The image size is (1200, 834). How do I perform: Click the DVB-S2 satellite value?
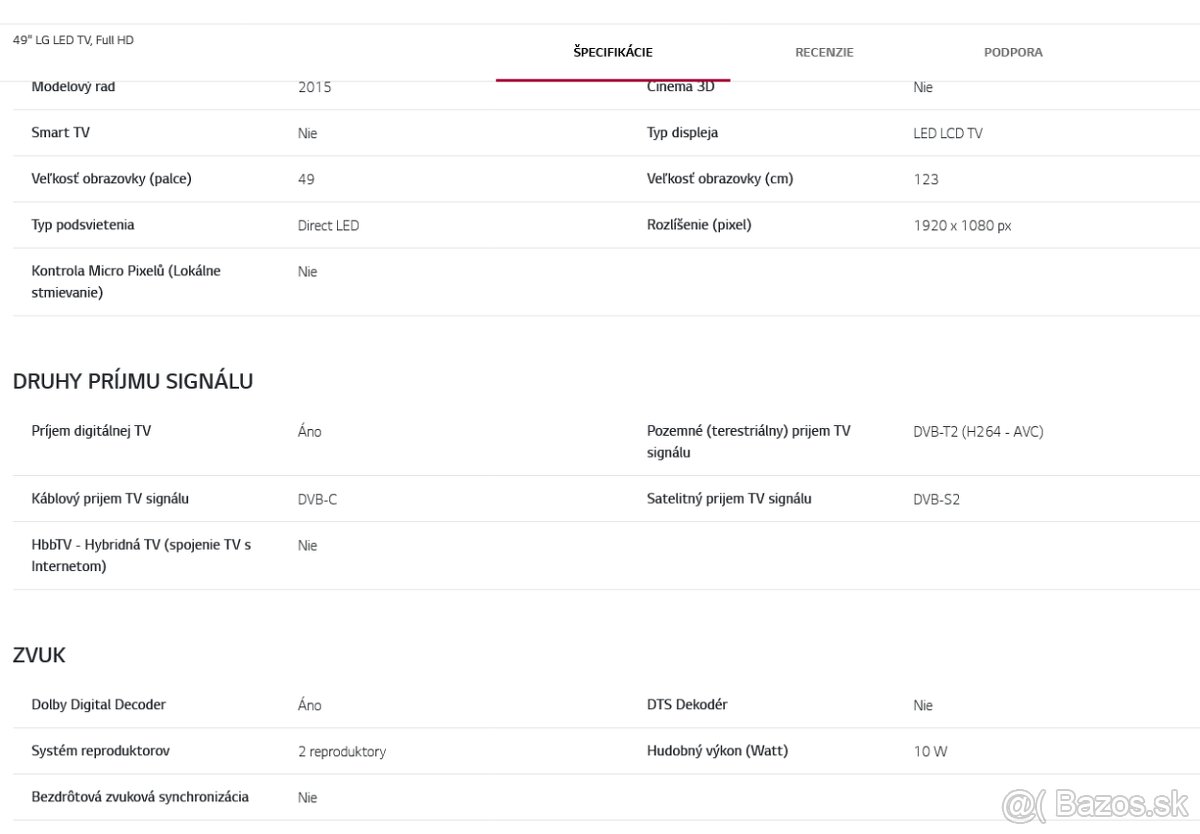[x=936, y=499]
